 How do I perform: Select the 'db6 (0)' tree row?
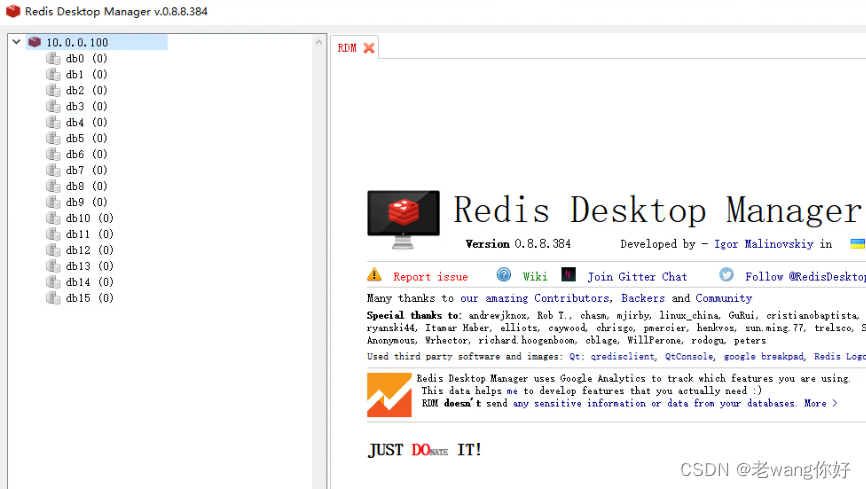coord(86,155)
